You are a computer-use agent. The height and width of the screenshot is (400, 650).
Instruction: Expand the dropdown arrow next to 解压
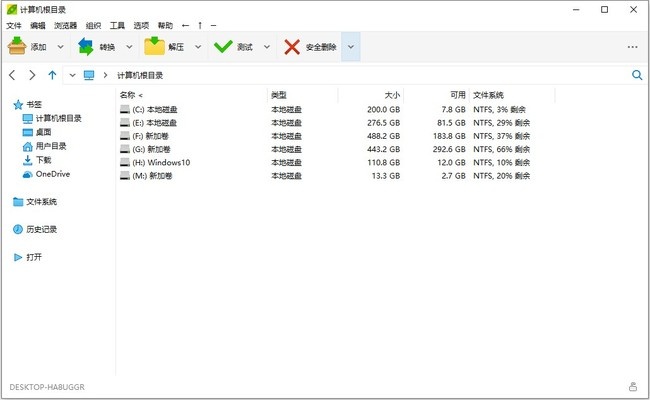(x=197, y=47)
